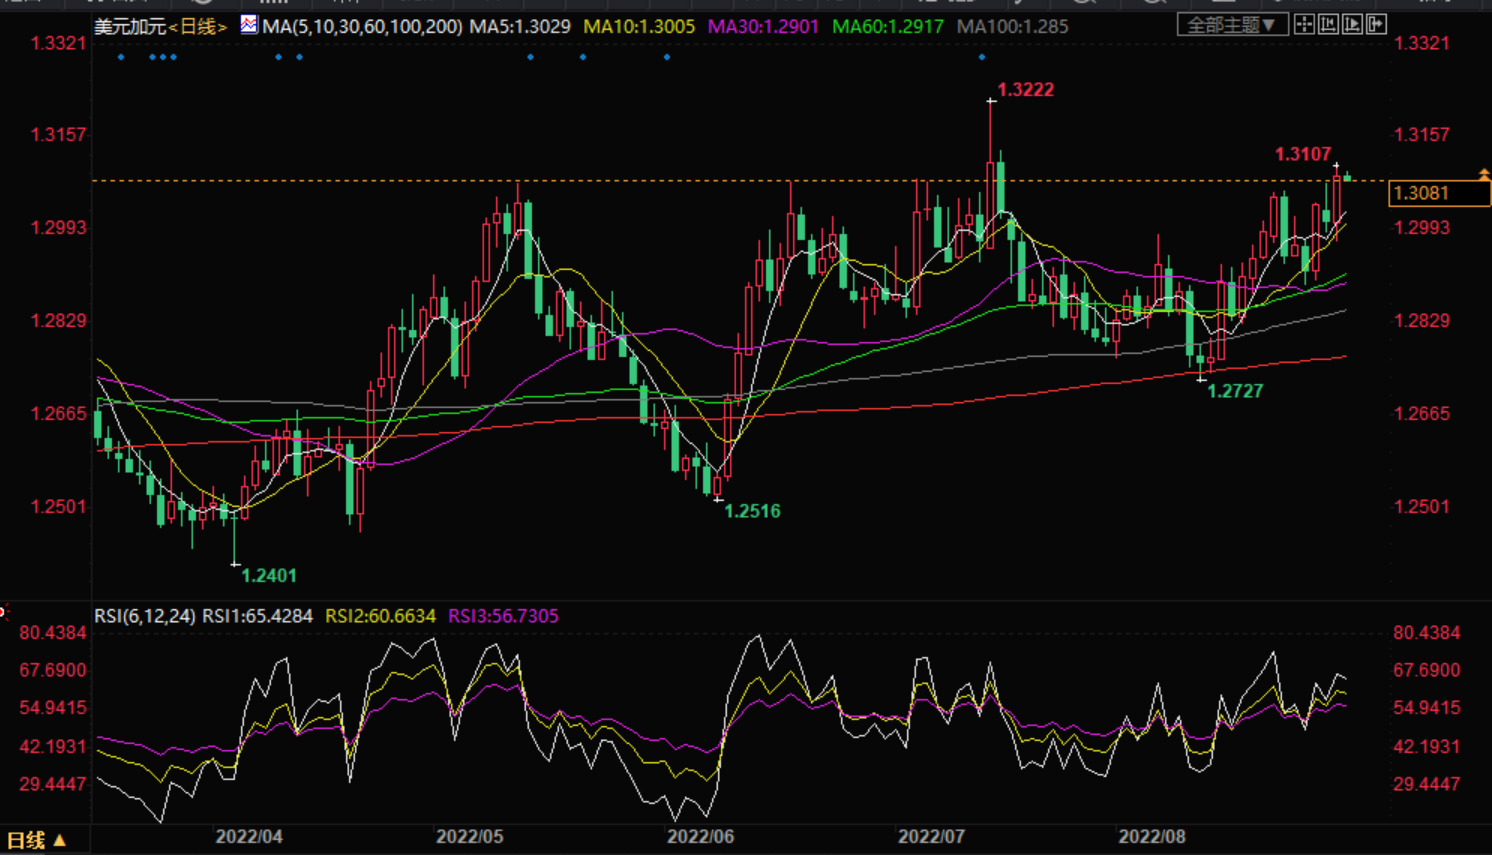This screenshot has height=855, width=1492.
Task: Click the first blue event dot on chart top
Action: pyautogui.click(x=121, y=57)
